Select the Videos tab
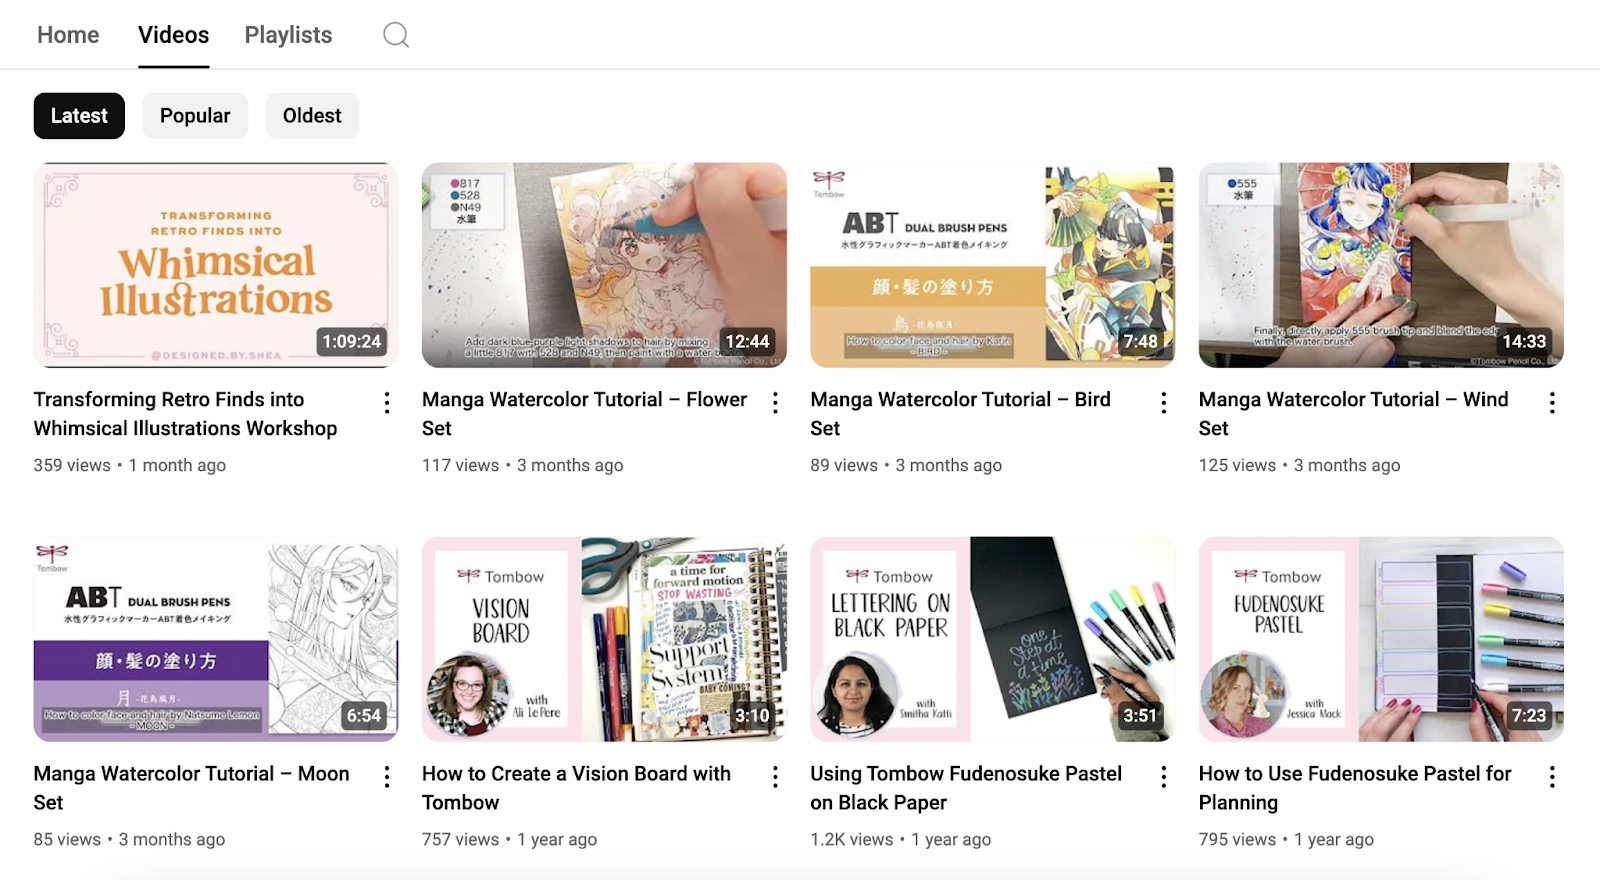Screen dimensions: 1600x880 coord(173,35)
